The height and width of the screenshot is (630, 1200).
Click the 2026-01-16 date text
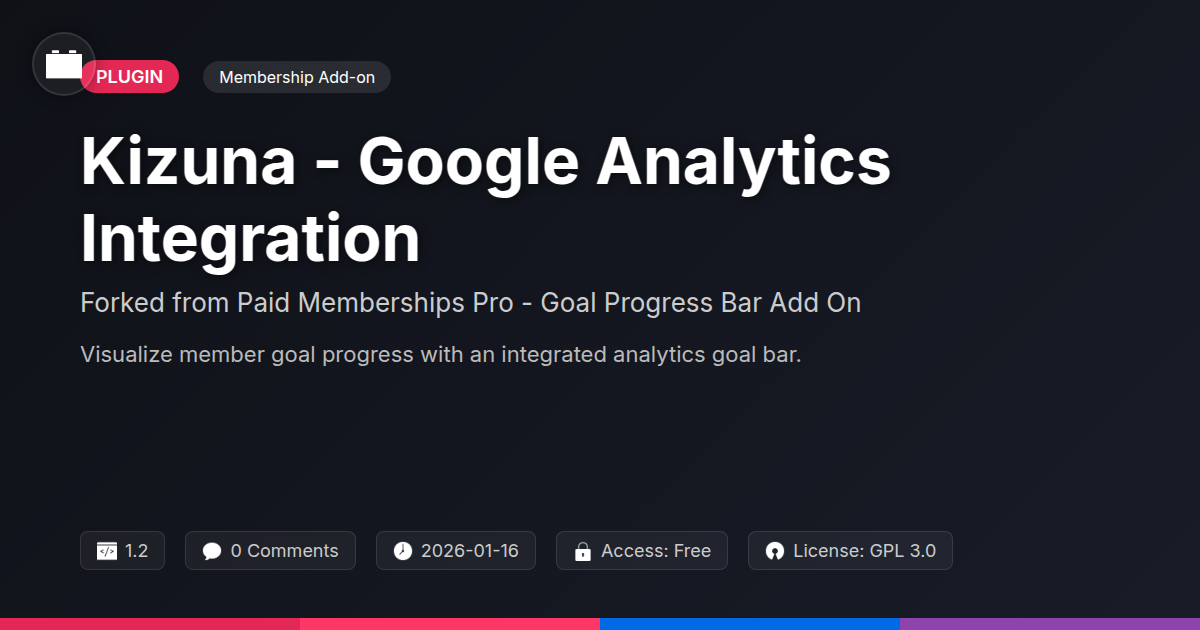point(469,551)
